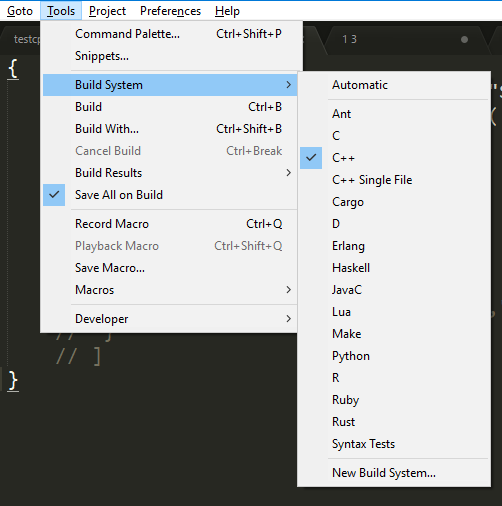This screenshot has height=506, width=502.
Task: Select Python build system
Action: coord(394,356)
